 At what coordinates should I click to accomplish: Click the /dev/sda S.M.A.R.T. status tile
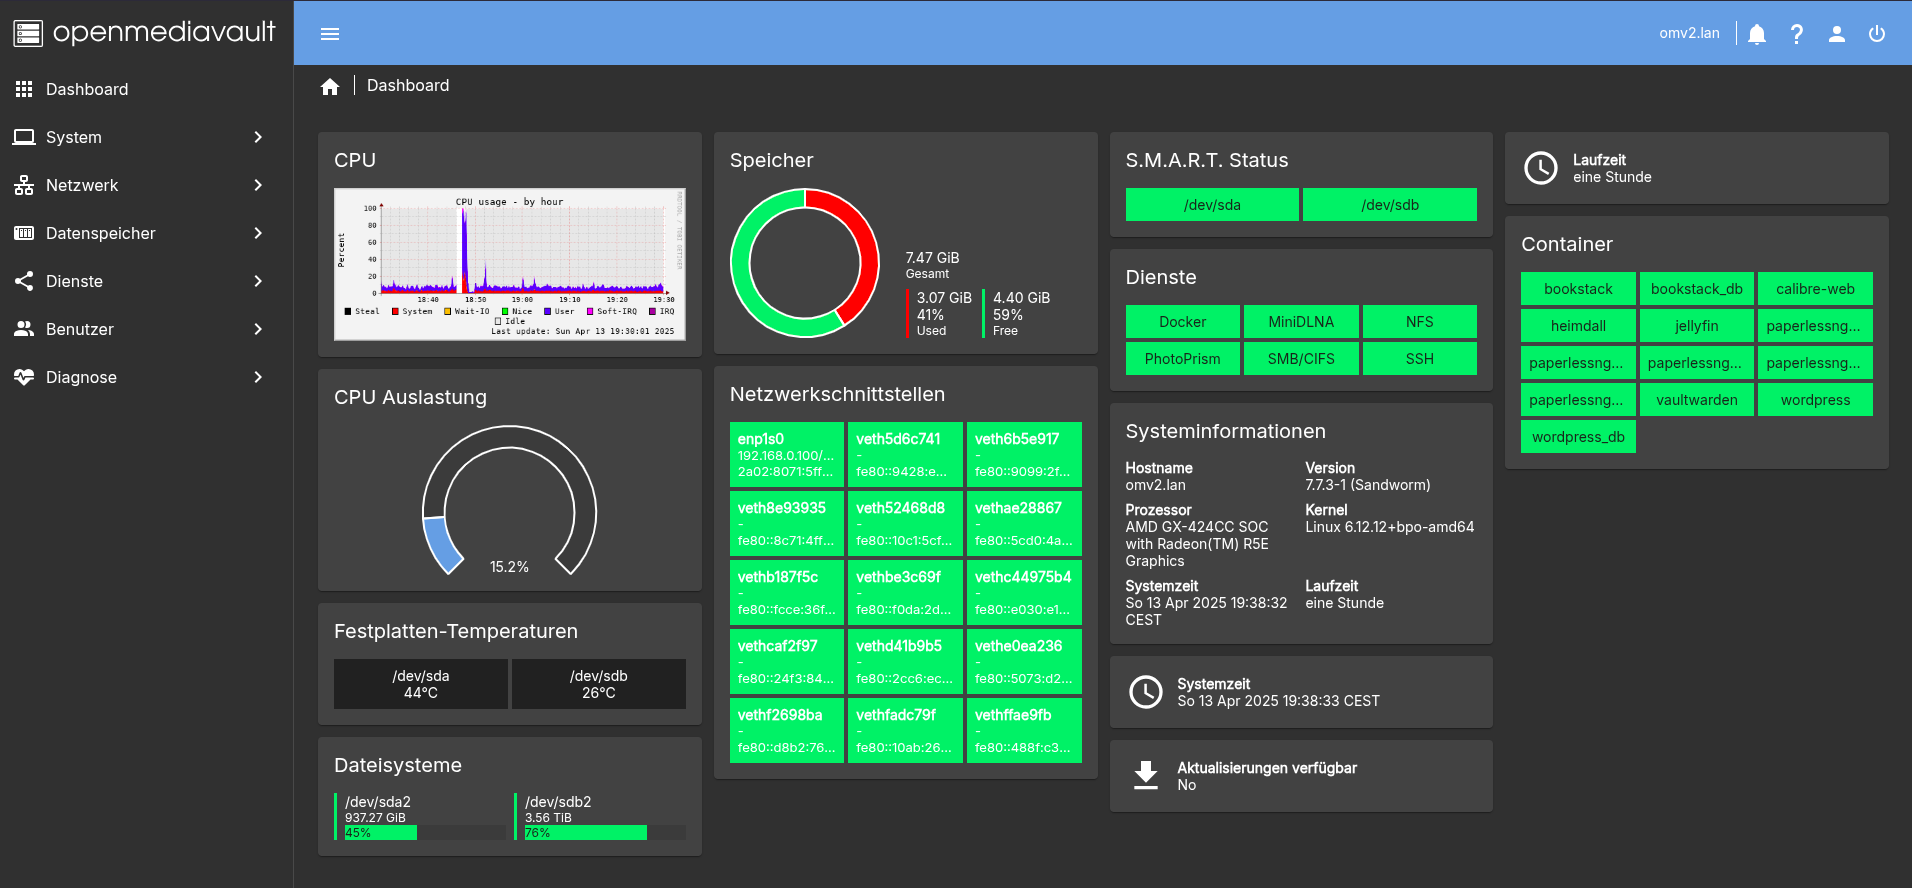1212,205
